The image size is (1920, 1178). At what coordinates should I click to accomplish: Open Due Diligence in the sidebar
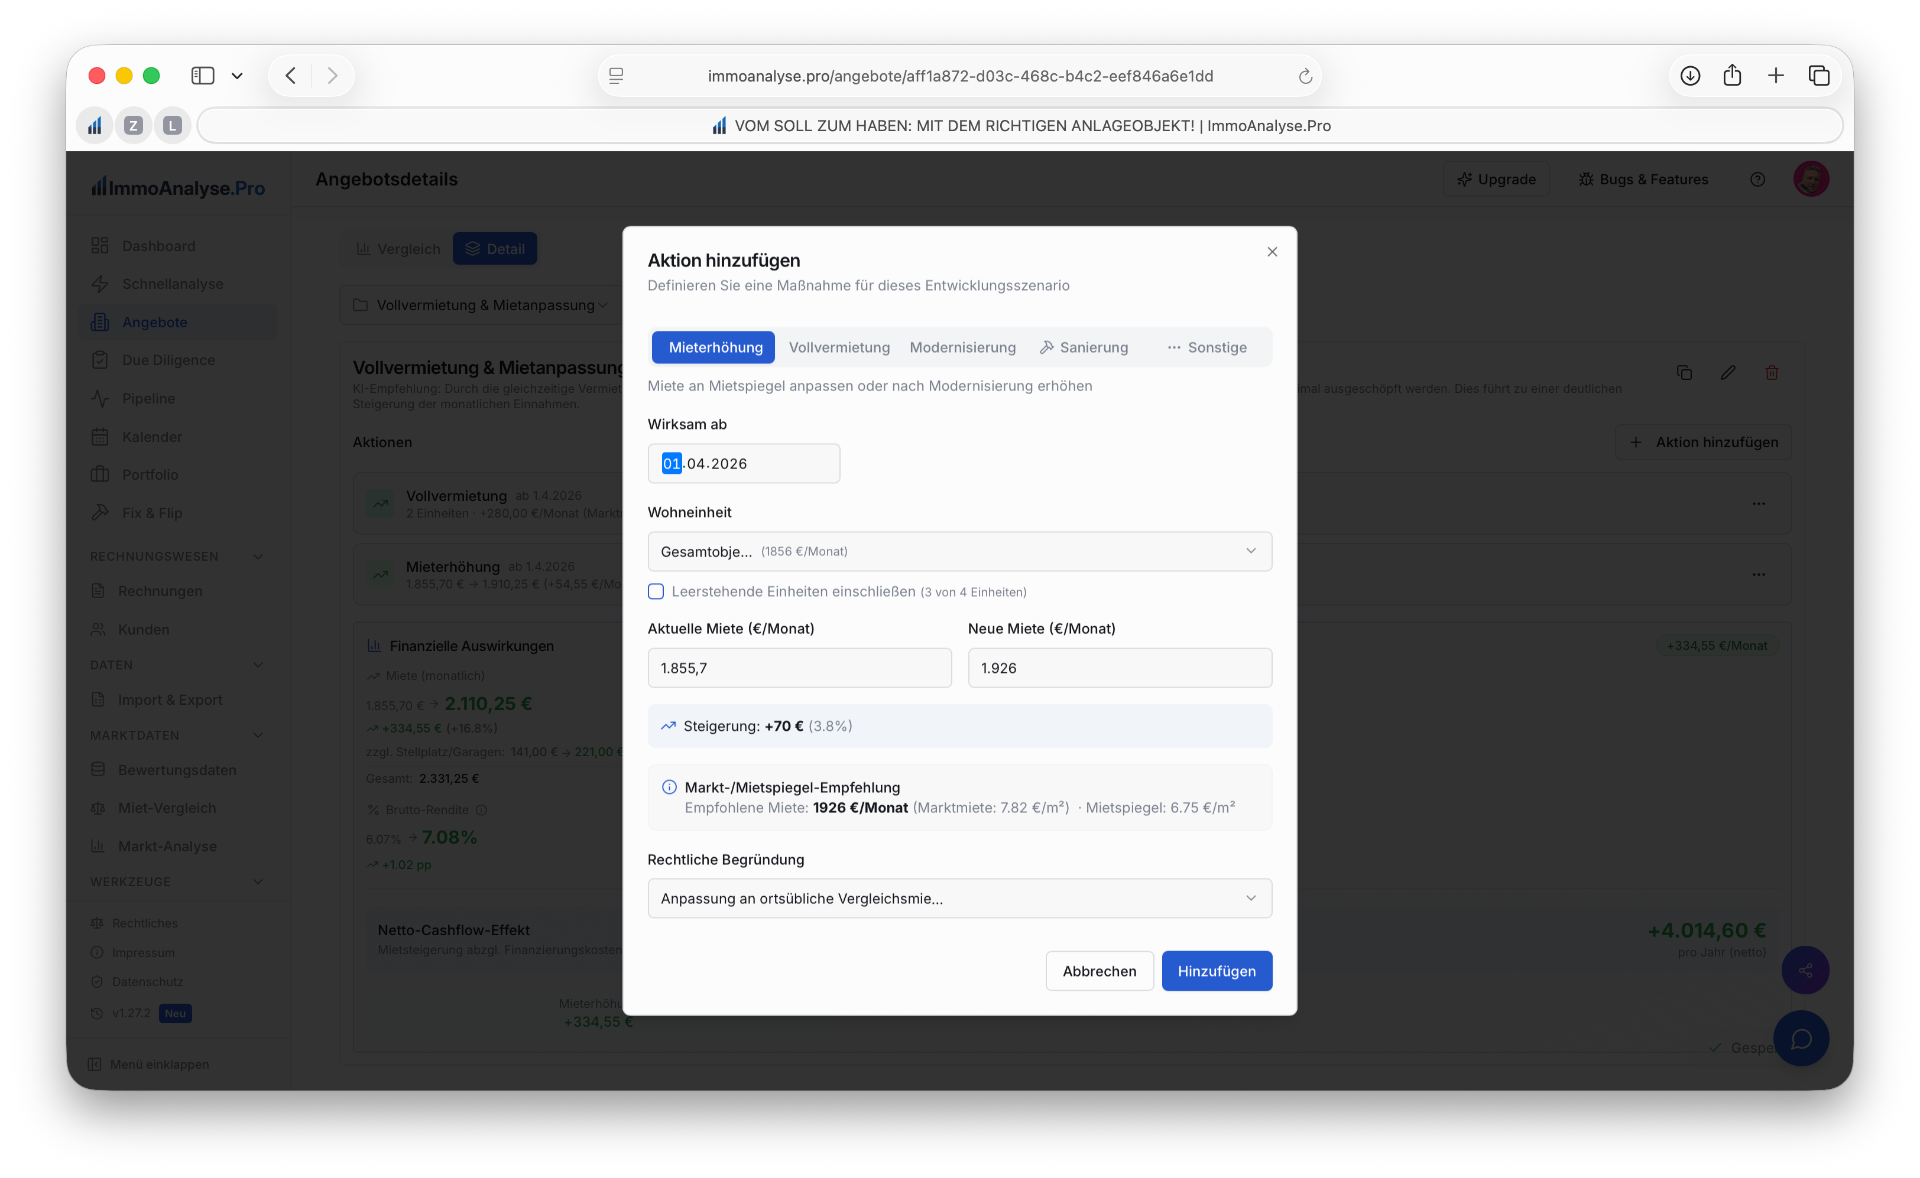[178, 360]
